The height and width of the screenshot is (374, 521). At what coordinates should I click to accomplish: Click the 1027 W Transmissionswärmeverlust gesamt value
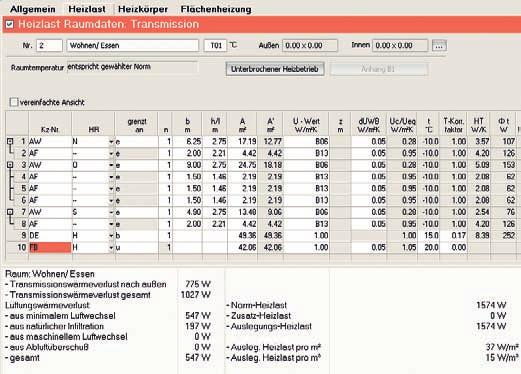coord(196,295)
